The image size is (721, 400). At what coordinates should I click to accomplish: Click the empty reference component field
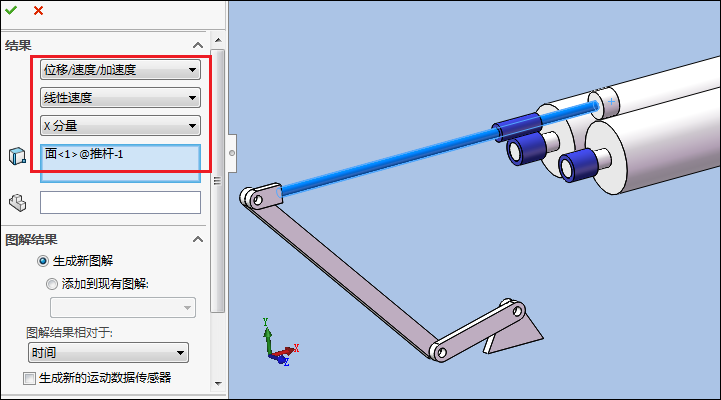(x=120, y=202)
